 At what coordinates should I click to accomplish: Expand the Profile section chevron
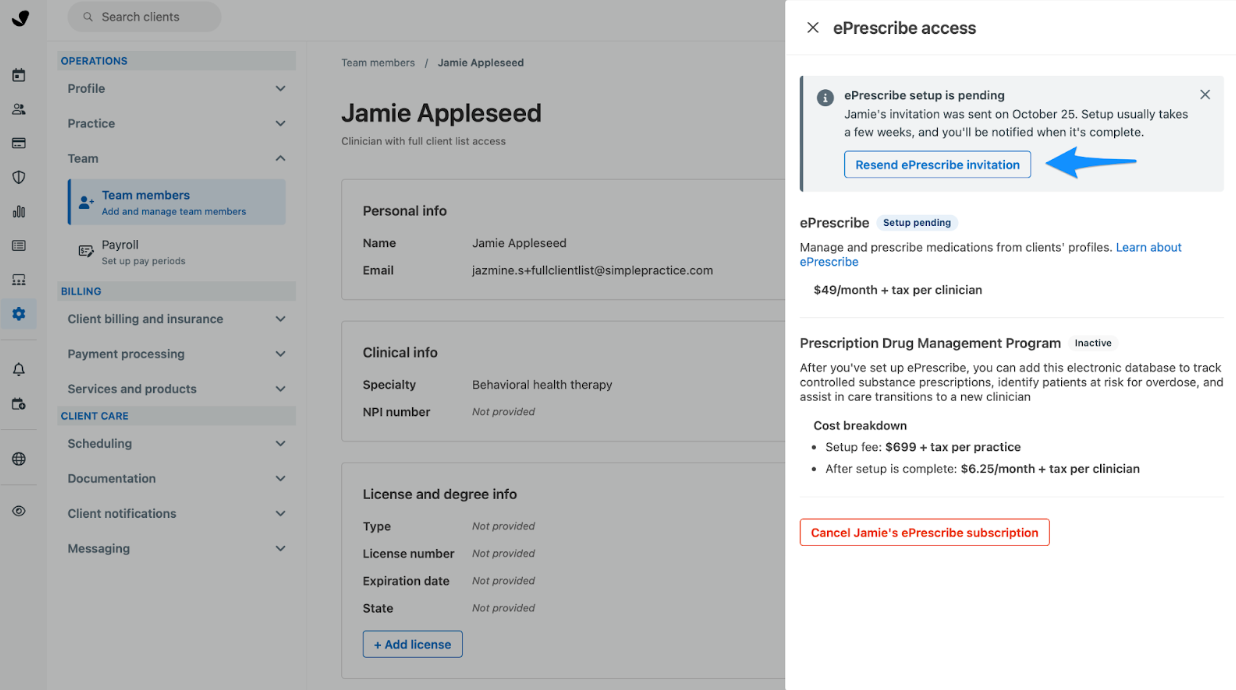pyautogui.click(x=280, y=89)
